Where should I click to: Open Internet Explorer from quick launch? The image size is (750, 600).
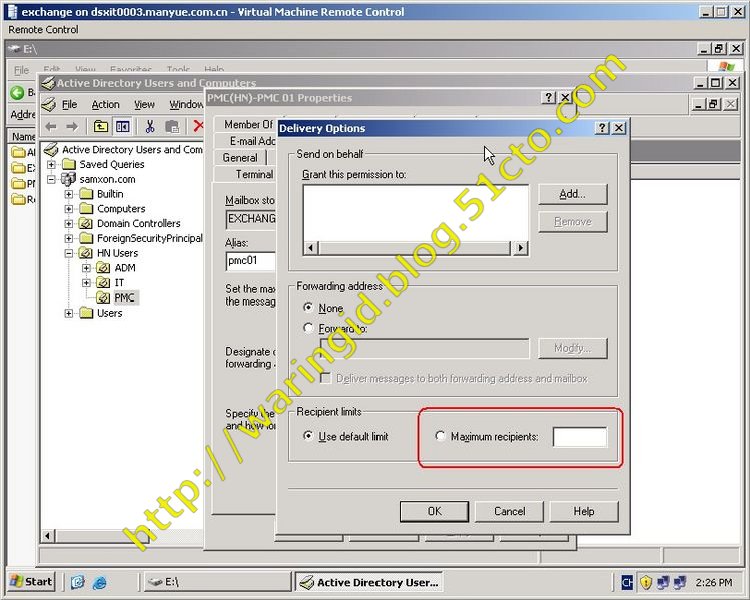(x=99, y=582)
